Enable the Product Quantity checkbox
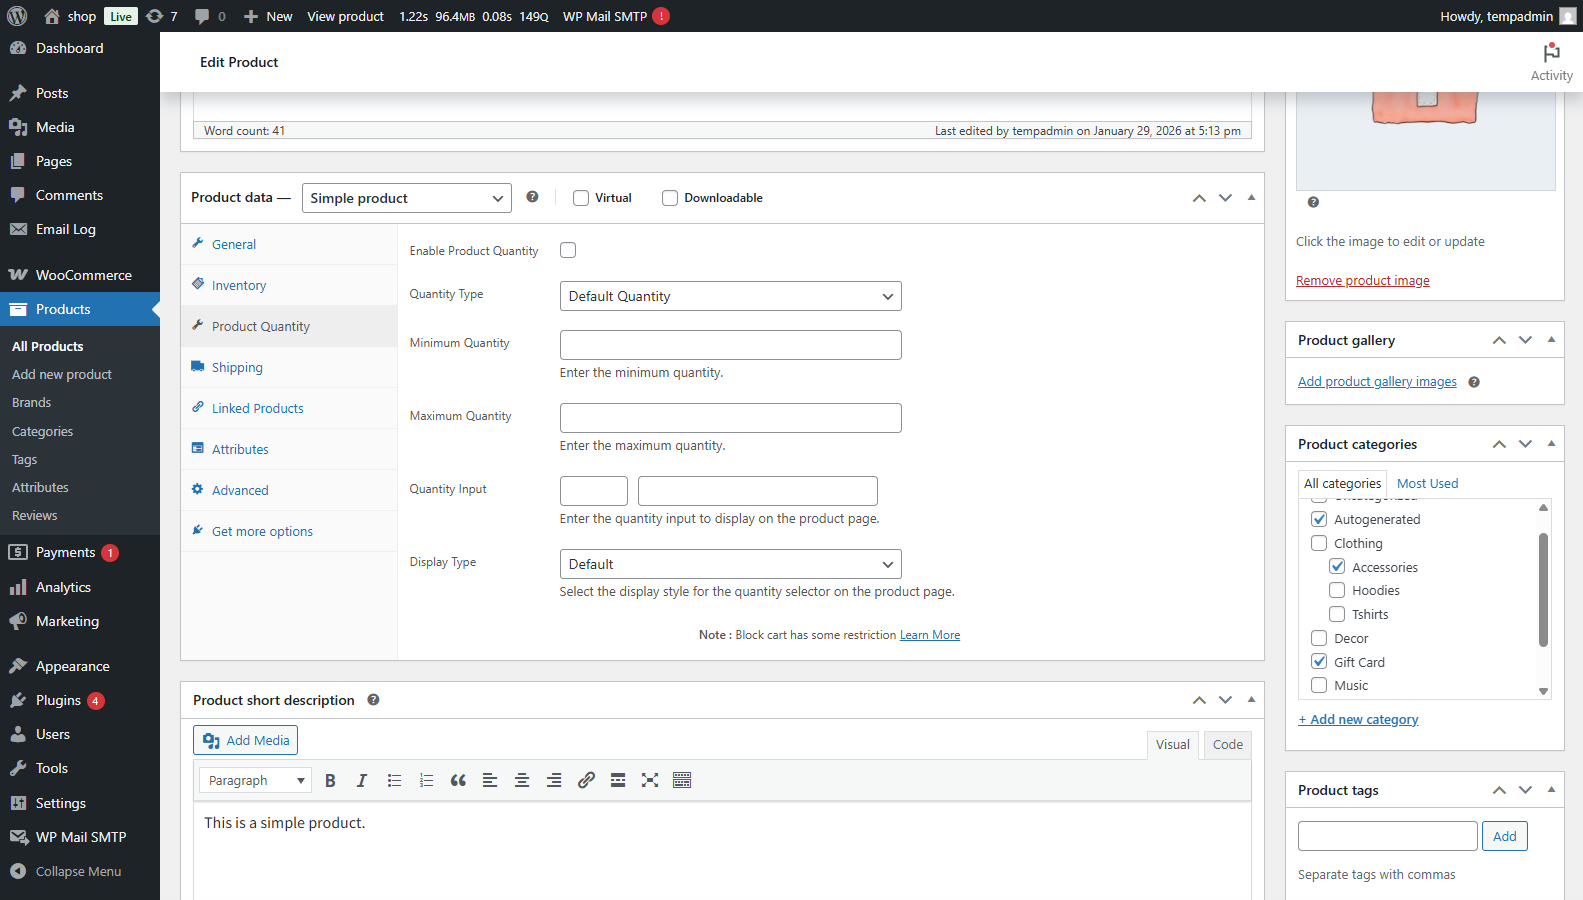Image resolution: width=1583 pixels, height=900 pixels. tap(568, 251)
